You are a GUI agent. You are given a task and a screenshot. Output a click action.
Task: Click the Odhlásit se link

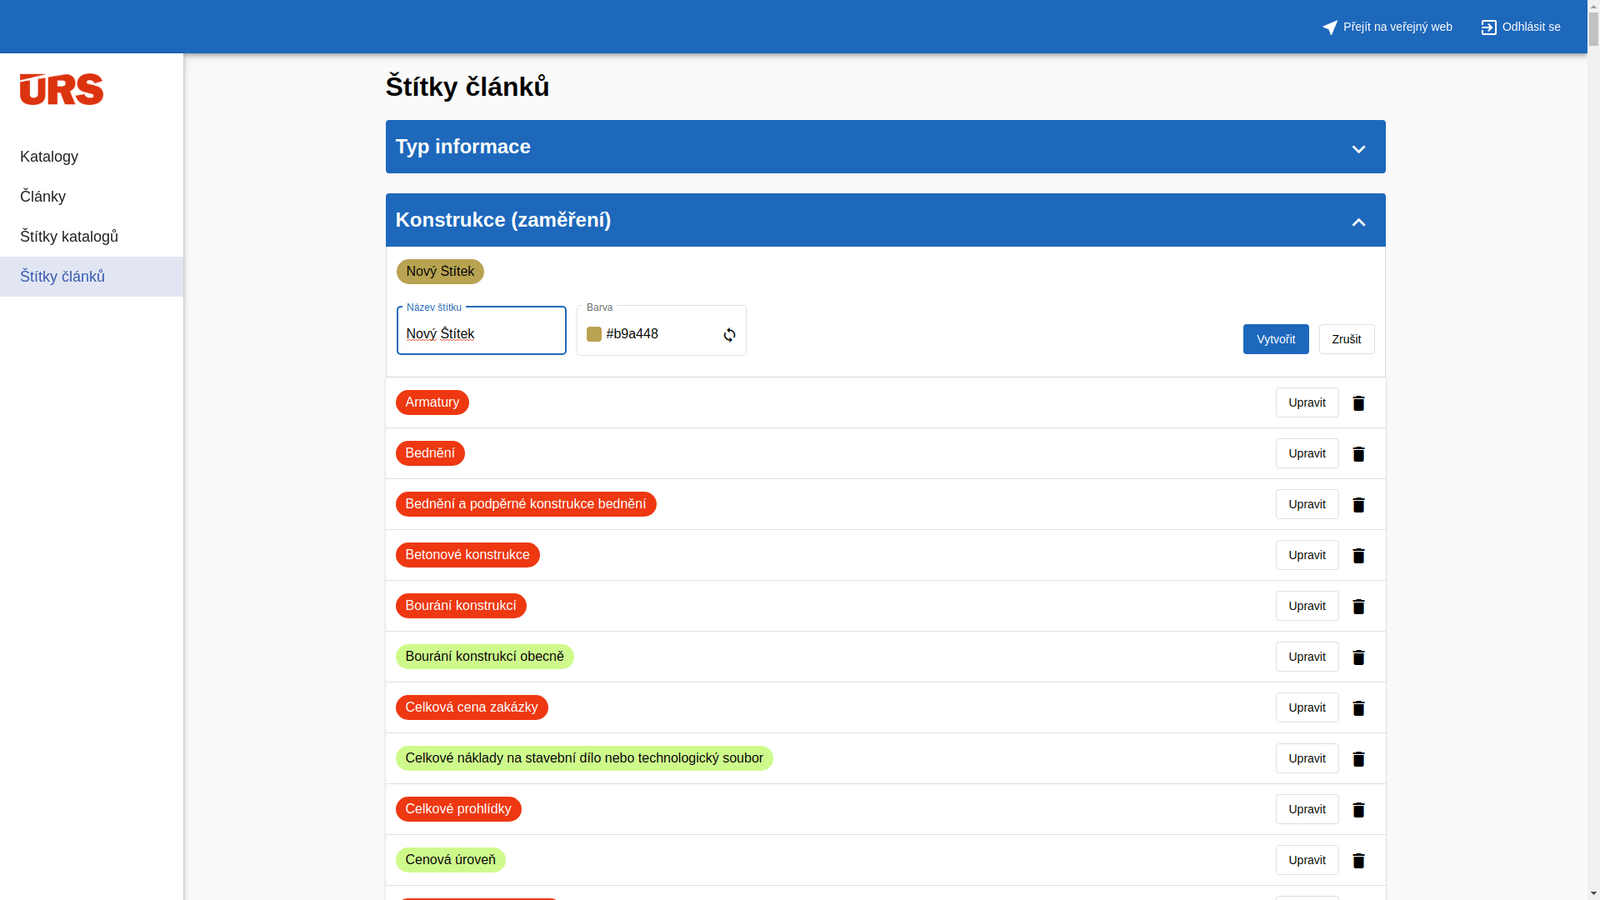(x=1521, y=27)
